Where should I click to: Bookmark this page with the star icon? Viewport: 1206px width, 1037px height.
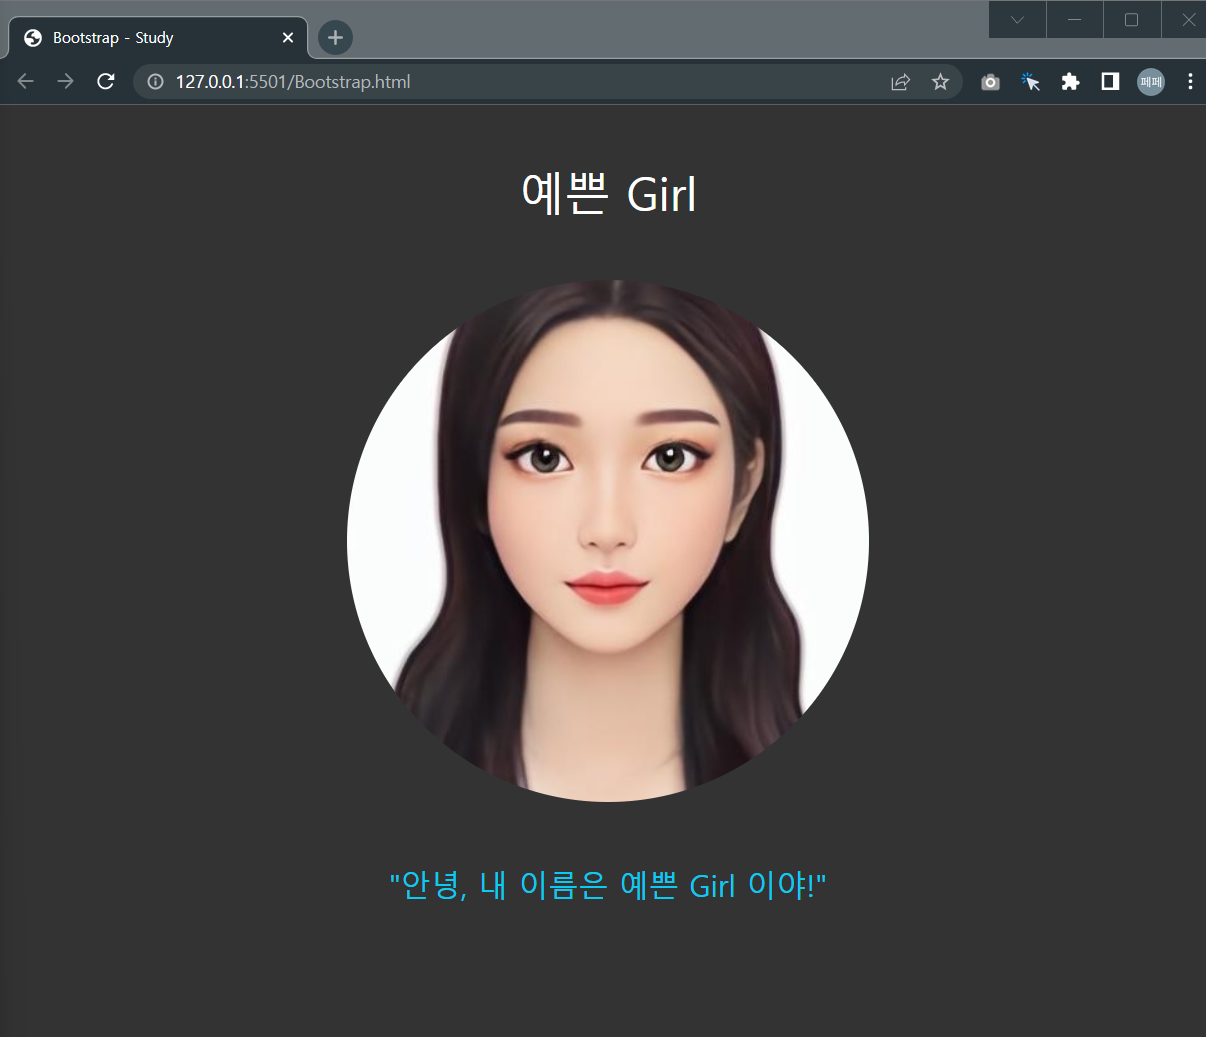pos(940,82)
